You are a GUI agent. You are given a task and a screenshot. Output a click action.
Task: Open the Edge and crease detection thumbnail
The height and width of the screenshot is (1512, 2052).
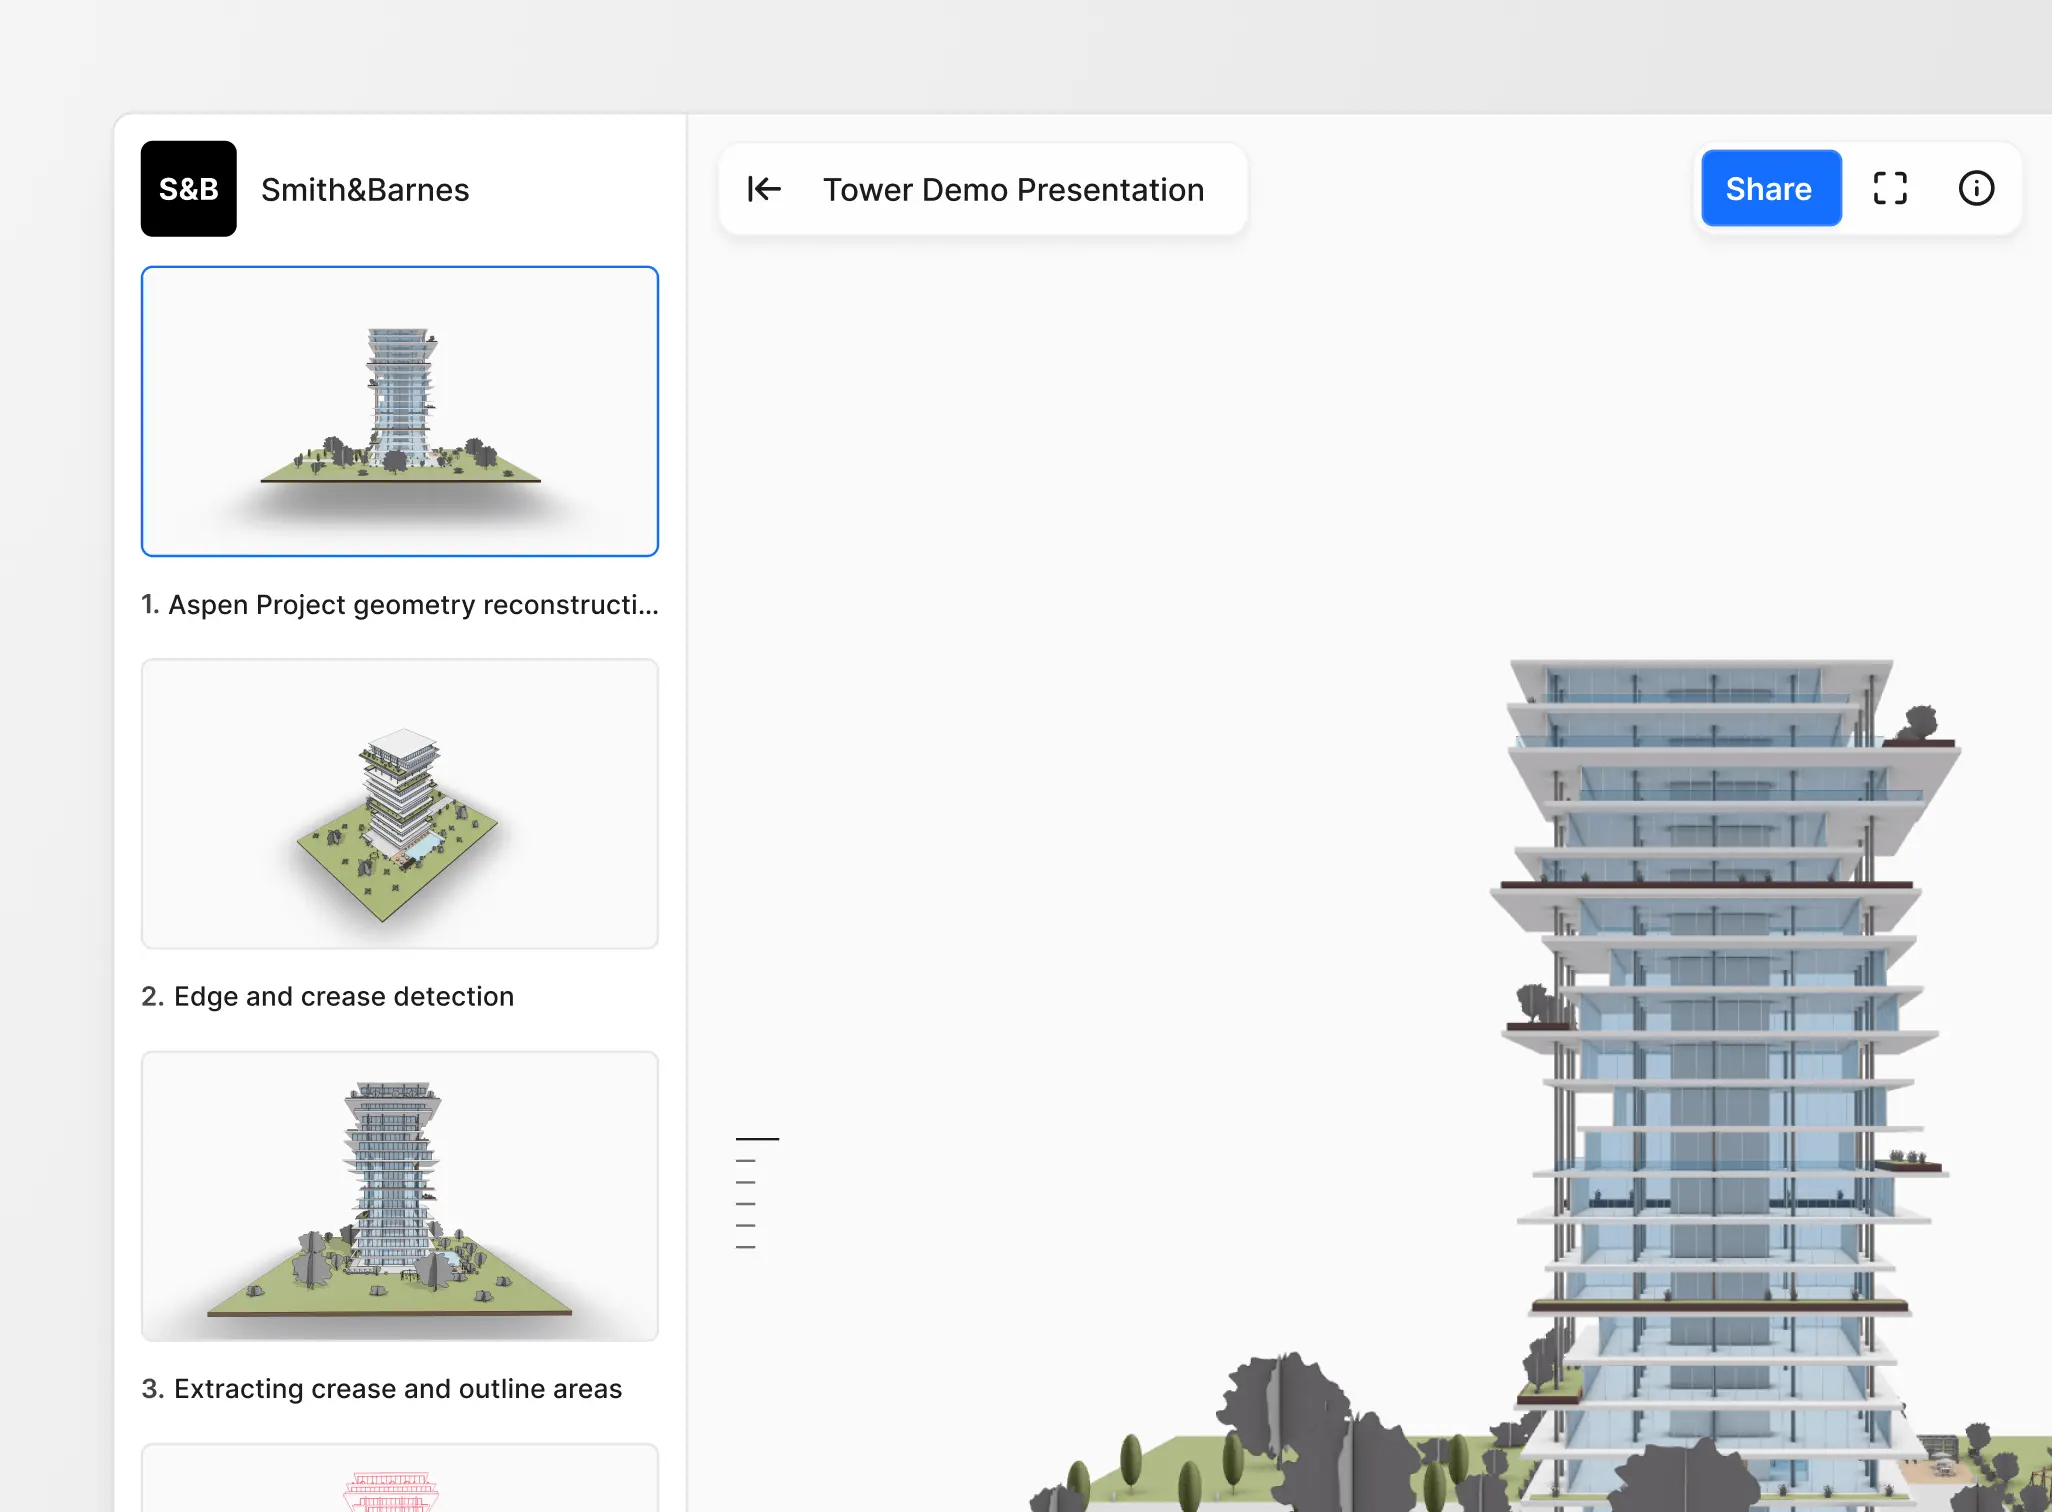[x=400, y=803]
